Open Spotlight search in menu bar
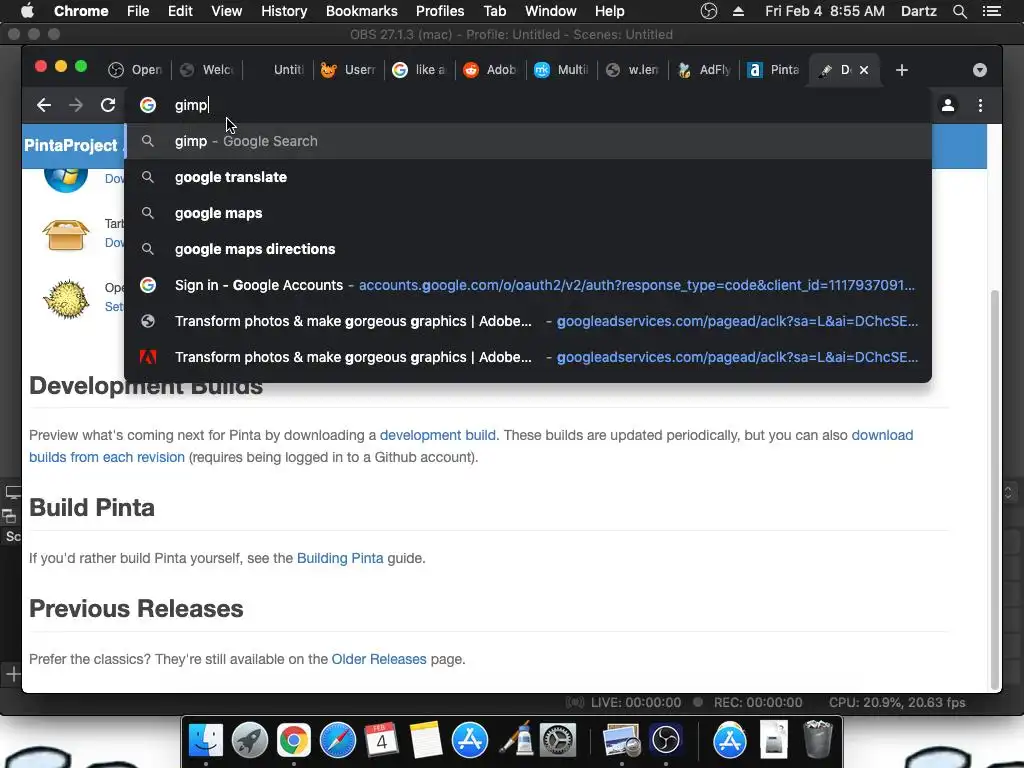This screenshot has height=768, width=1024. [959, 11]
